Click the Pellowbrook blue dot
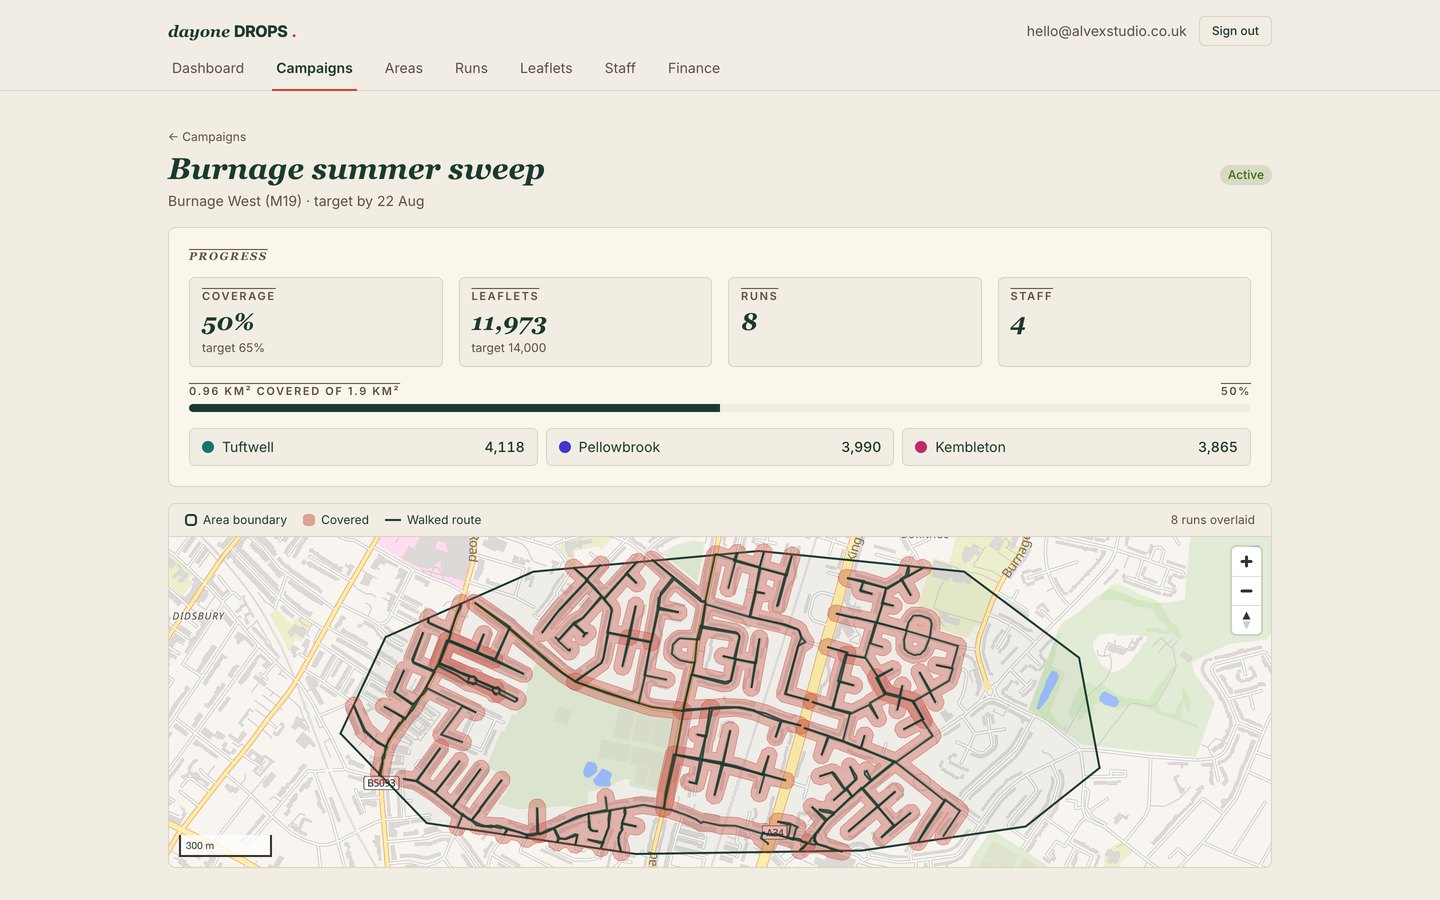Viewport: 1440px width, 900px height. [565, 447]
